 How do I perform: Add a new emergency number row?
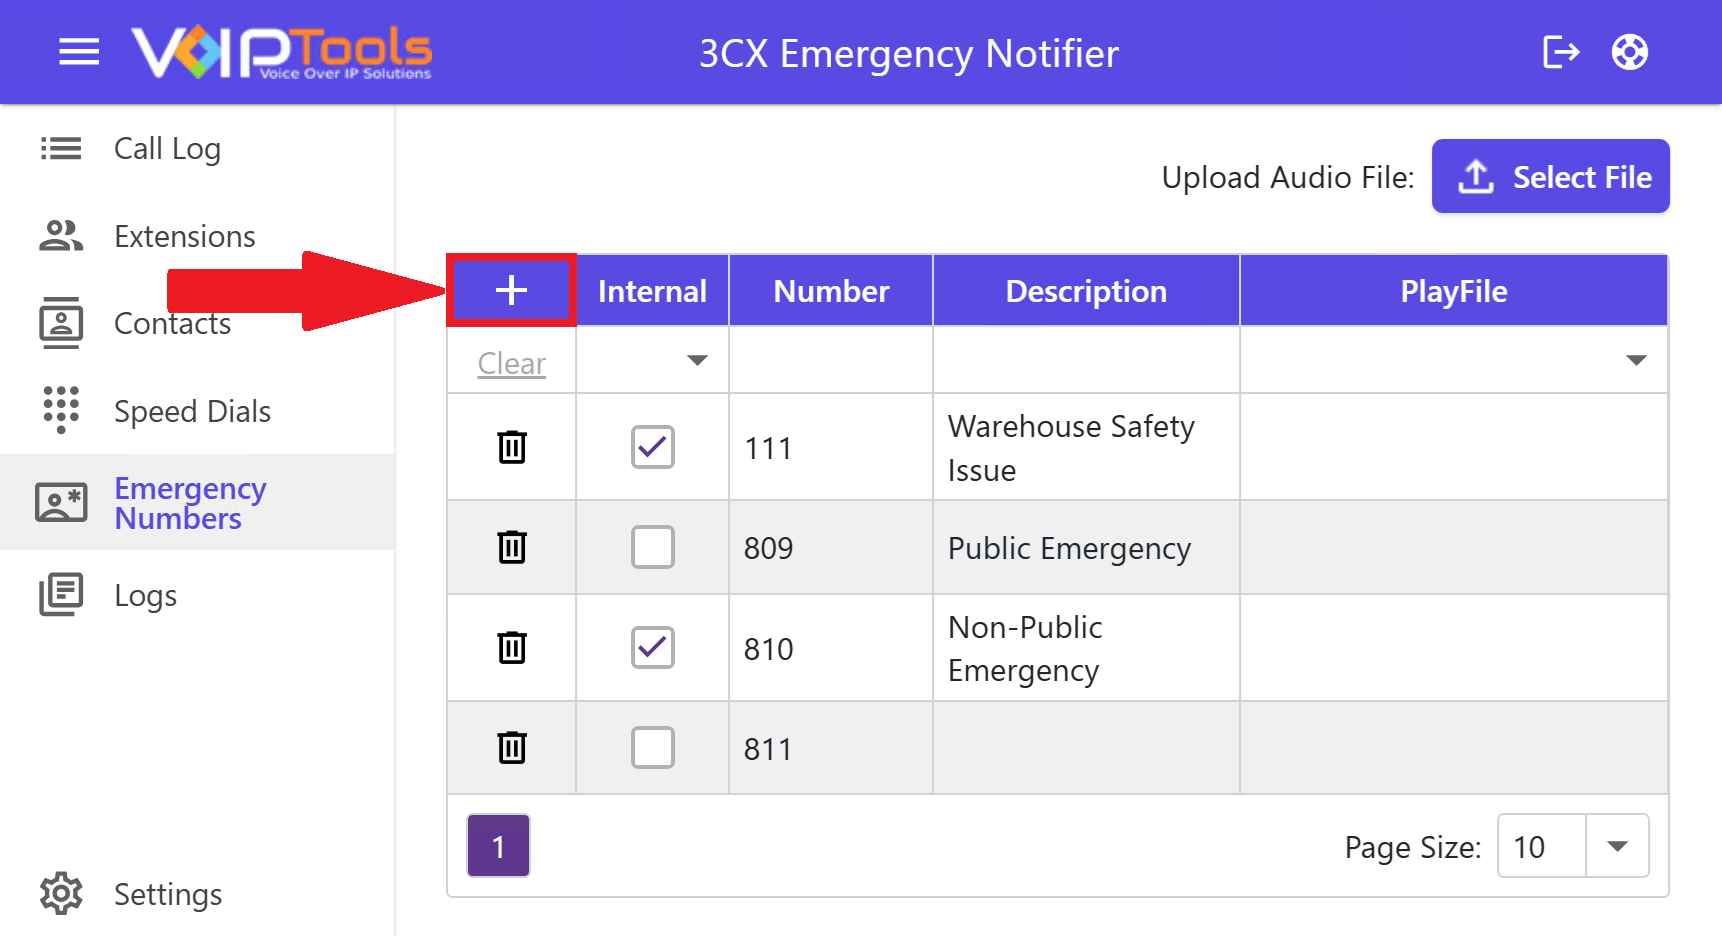[x=511, y=290]
